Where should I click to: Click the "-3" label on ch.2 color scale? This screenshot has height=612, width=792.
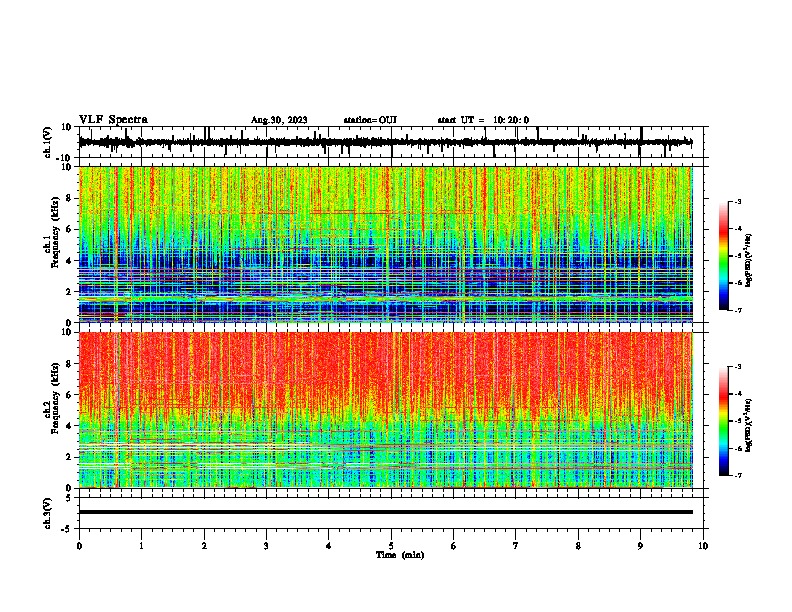point(738,367)
